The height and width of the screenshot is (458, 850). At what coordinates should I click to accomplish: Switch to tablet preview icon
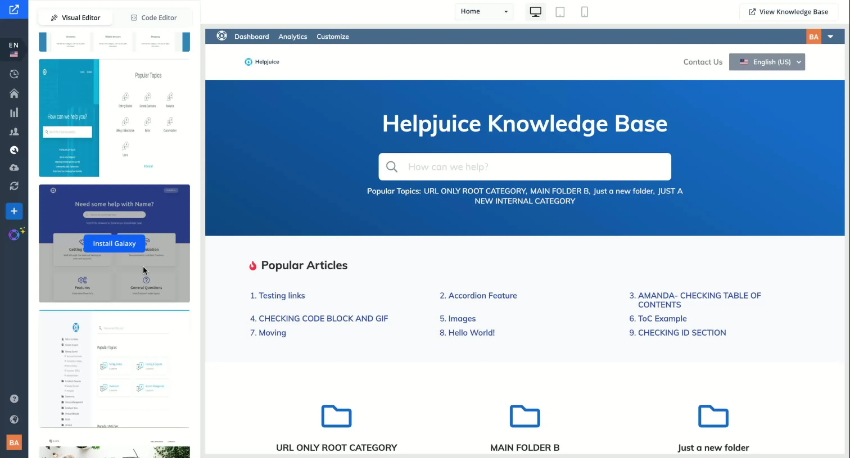(560, 12)
